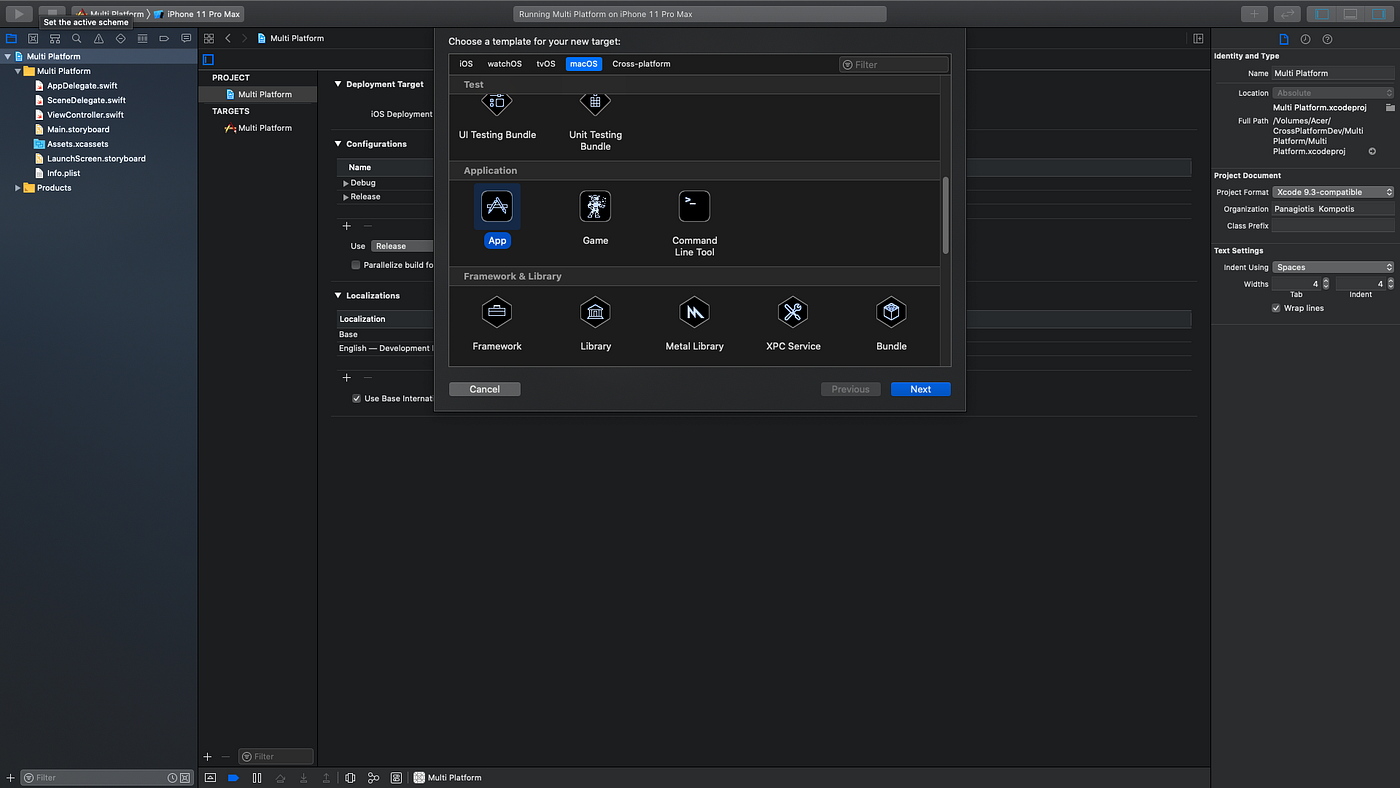This screenshot has width=1400, height=788.
Task: Select iPhone 11 Pro Max run destination
Action: click(198, 14)
